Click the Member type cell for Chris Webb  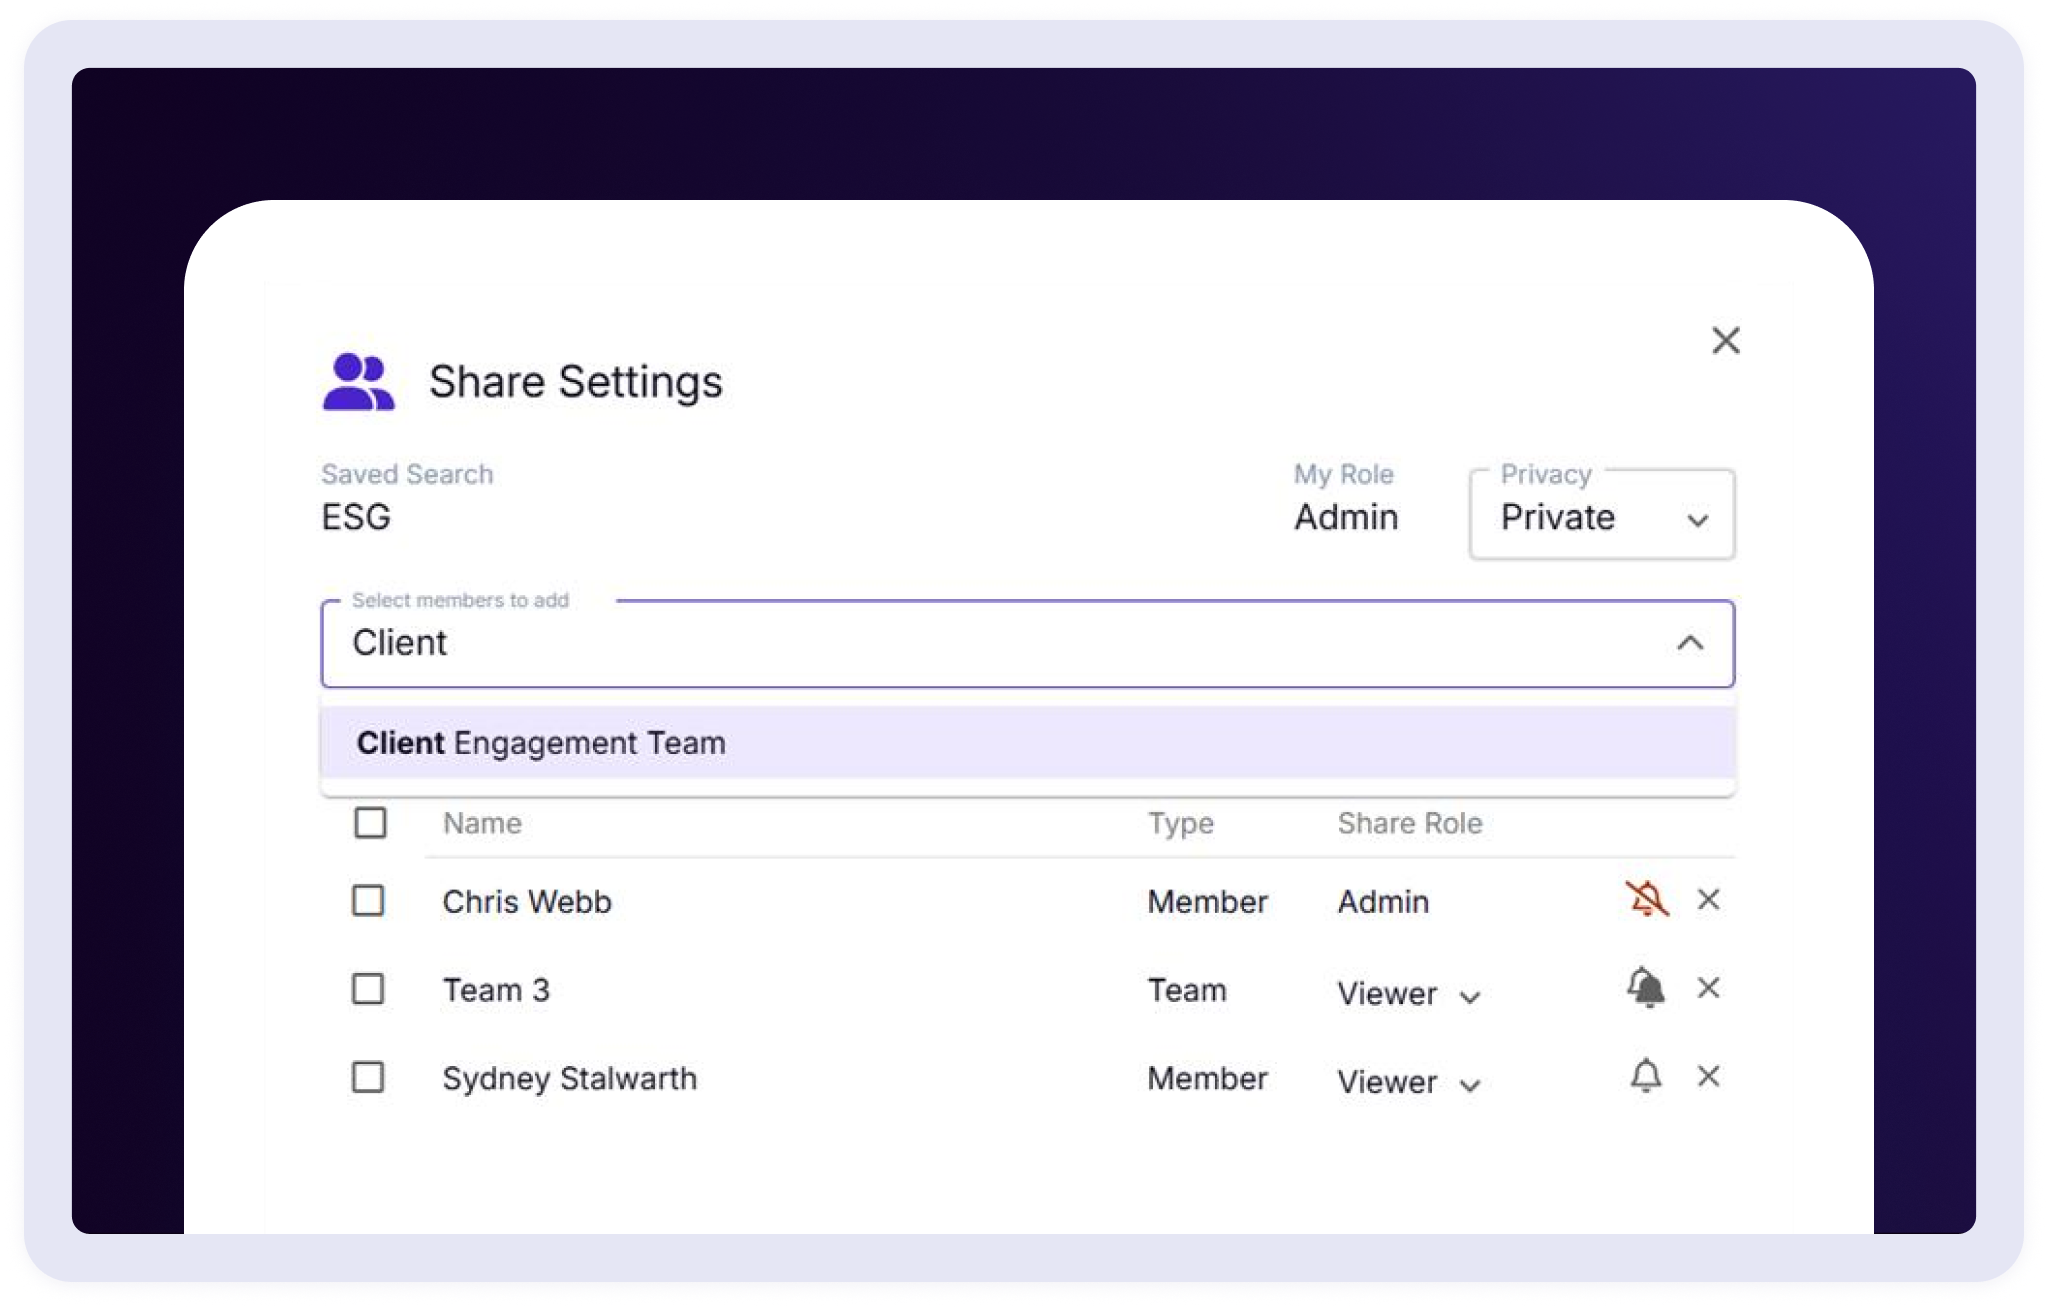click(1207, 902)
